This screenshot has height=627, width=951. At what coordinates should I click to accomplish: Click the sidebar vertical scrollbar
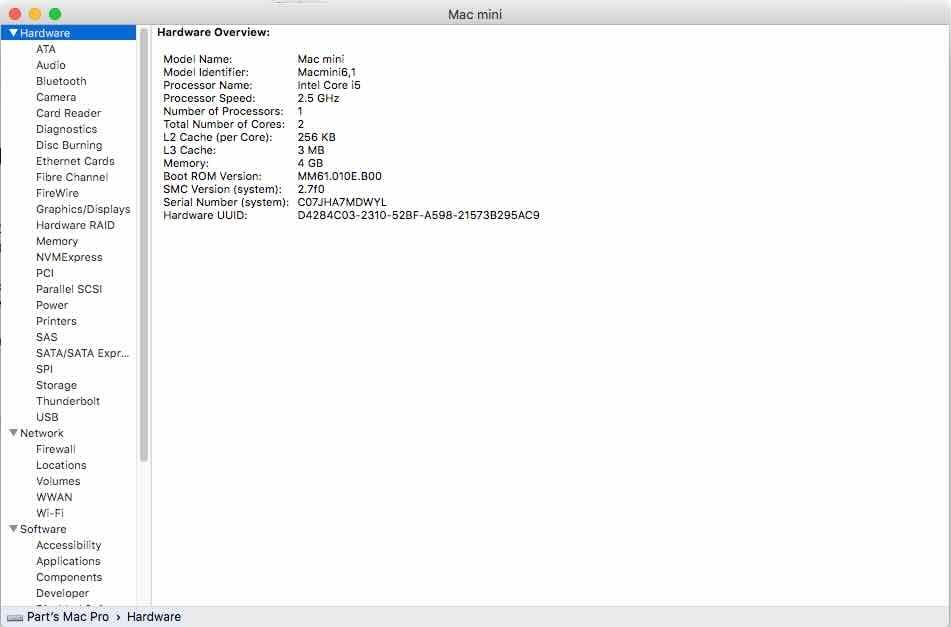coord(144,246)
